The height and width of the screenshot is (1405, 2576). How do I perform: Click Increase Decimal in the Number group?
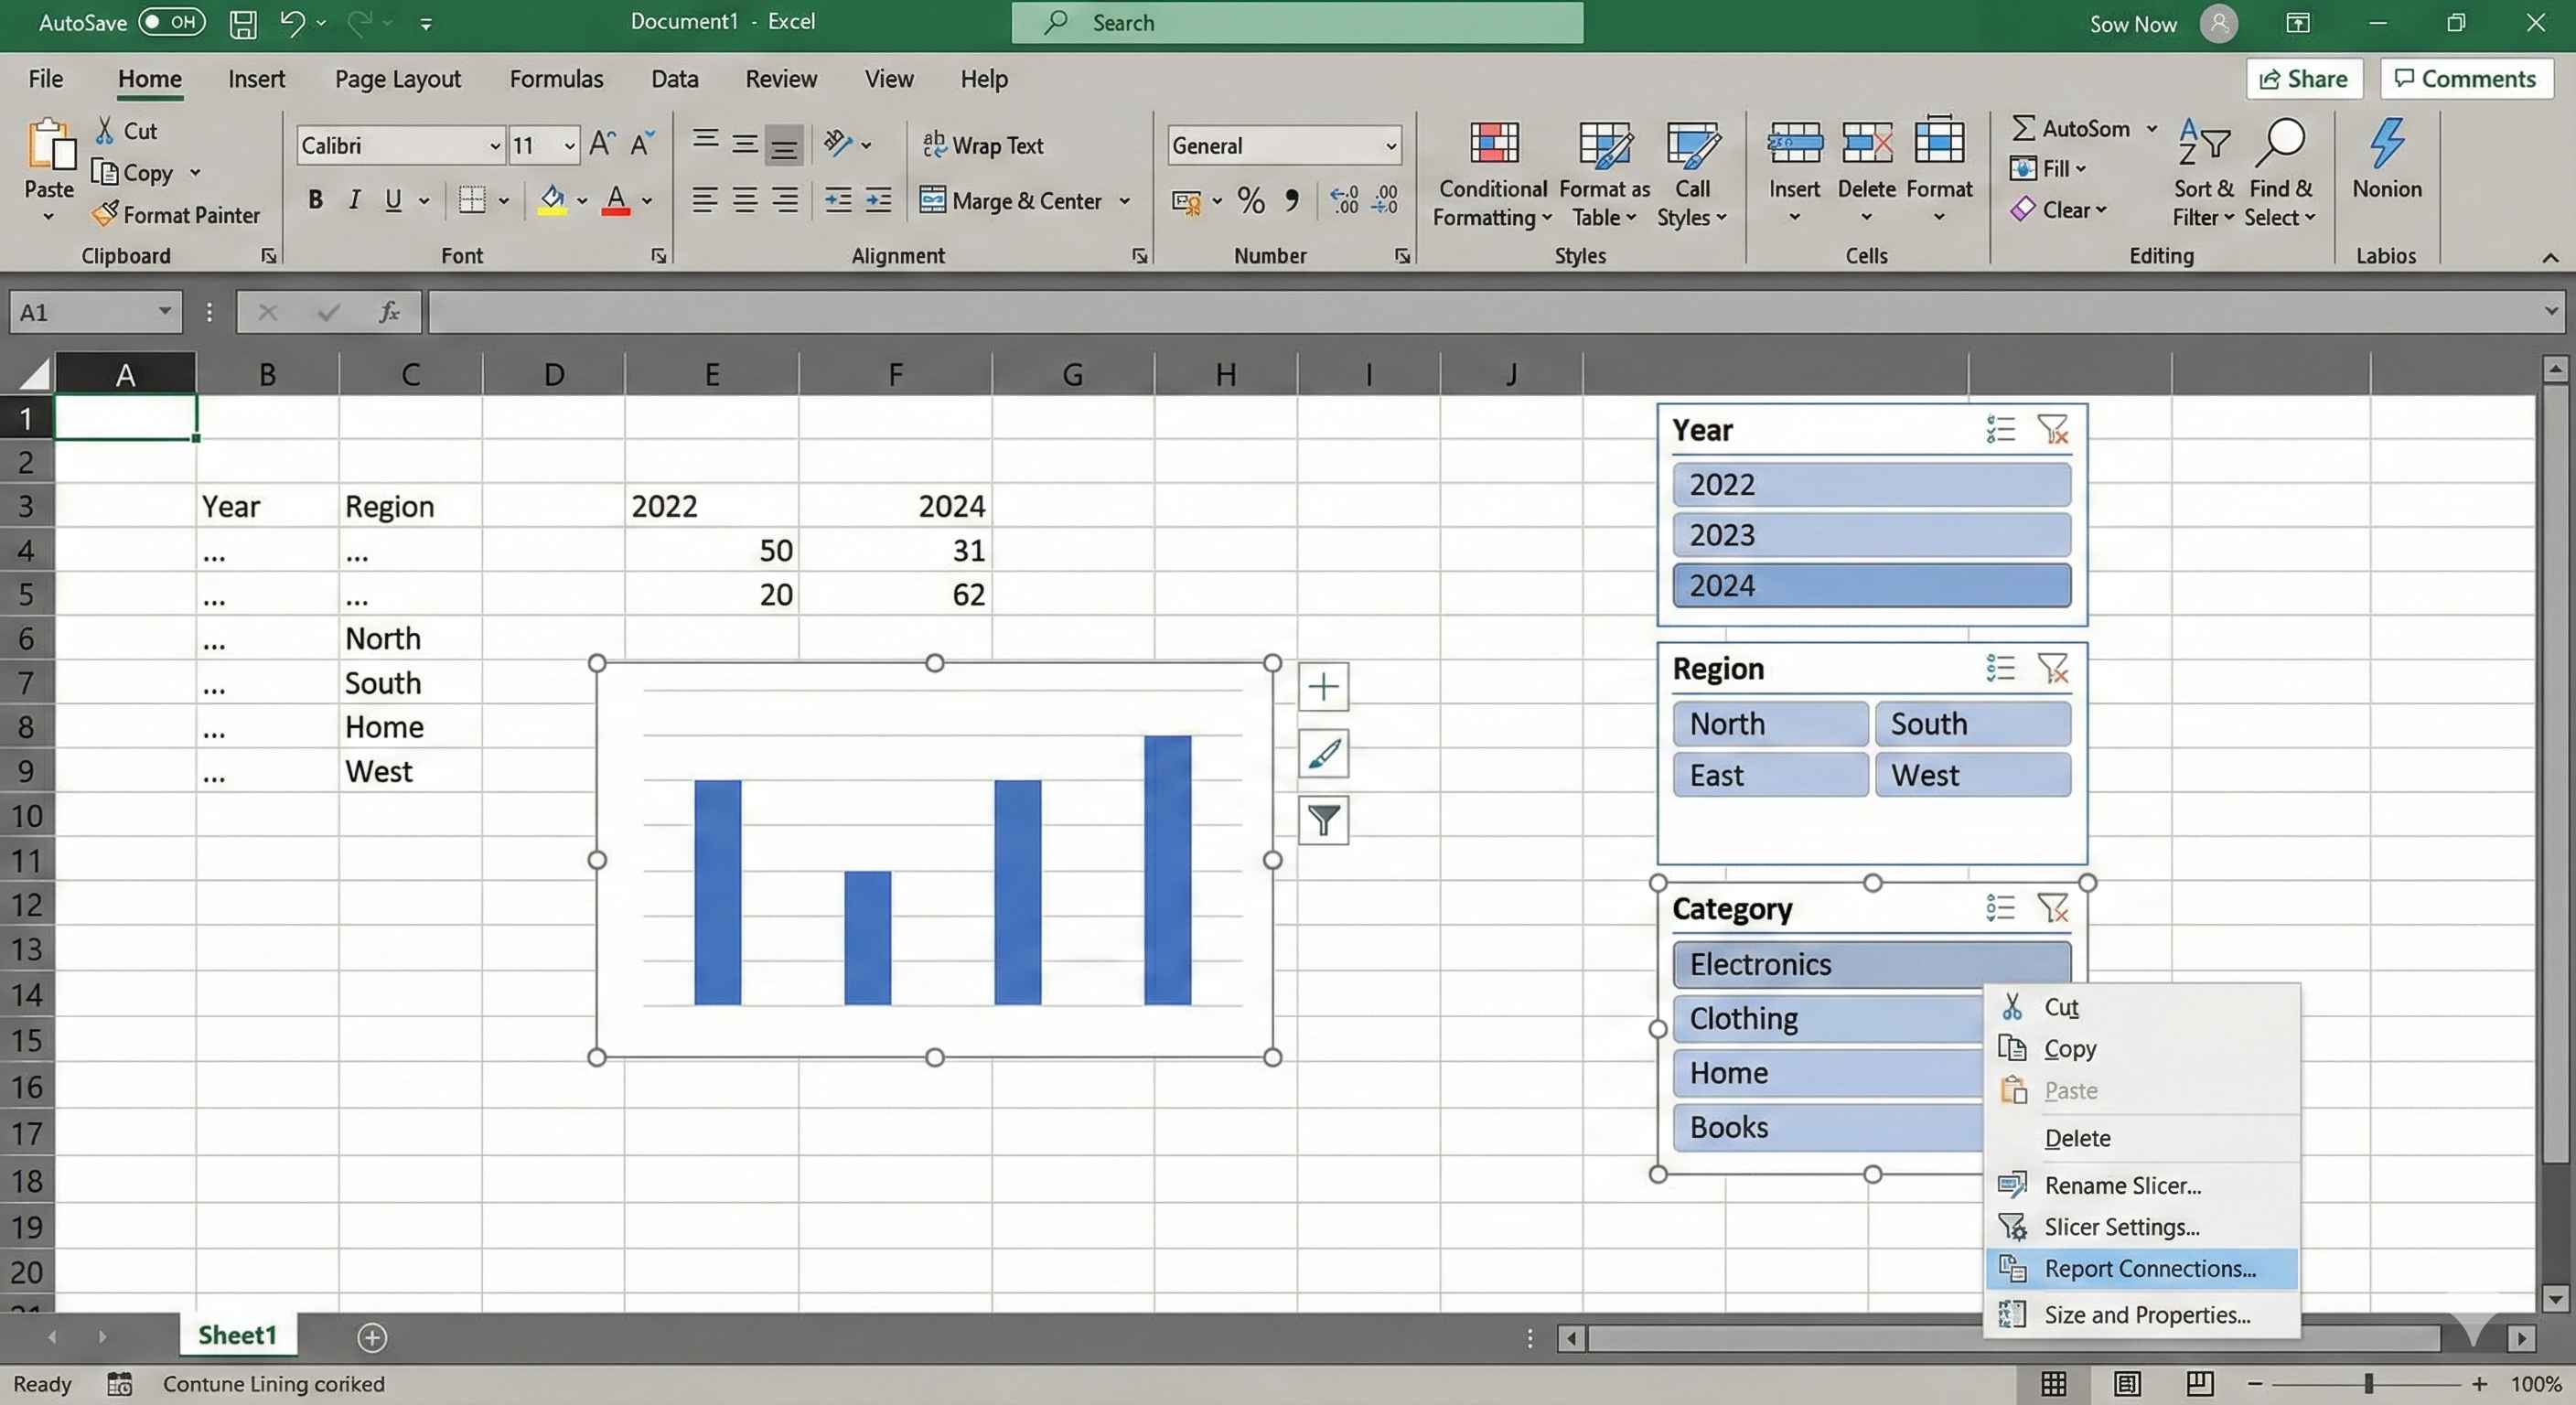click(1343, 200)
